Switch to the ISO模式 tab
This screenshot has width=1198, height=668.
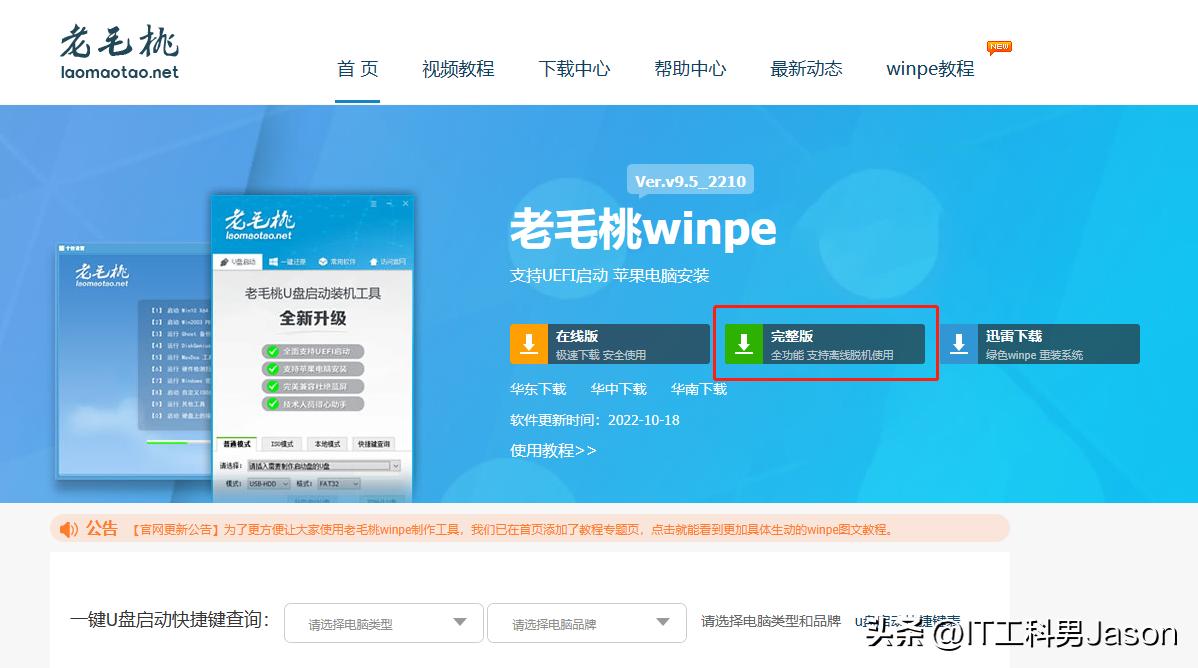click(281, 444)
